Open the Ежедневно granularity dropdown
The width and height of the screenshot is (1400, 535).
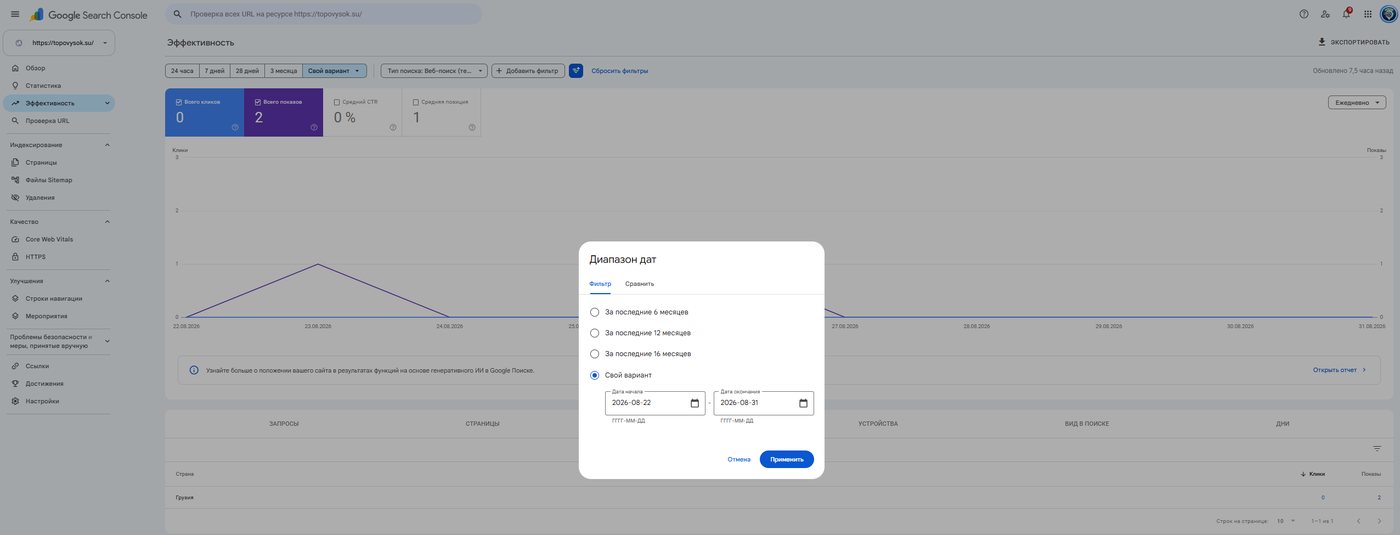(x=1357, y=102)
